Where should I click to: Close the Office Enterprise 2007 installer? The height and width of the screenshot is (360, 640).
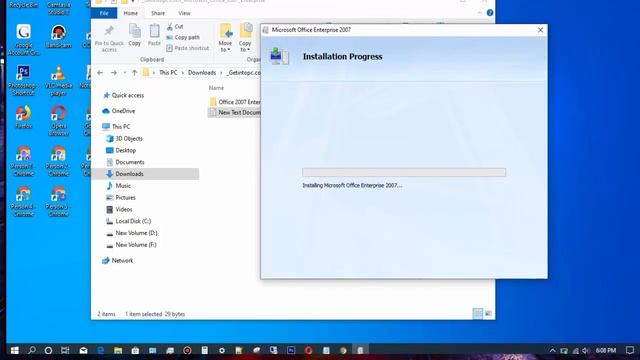pyautogui.click(x=540, y=30)
